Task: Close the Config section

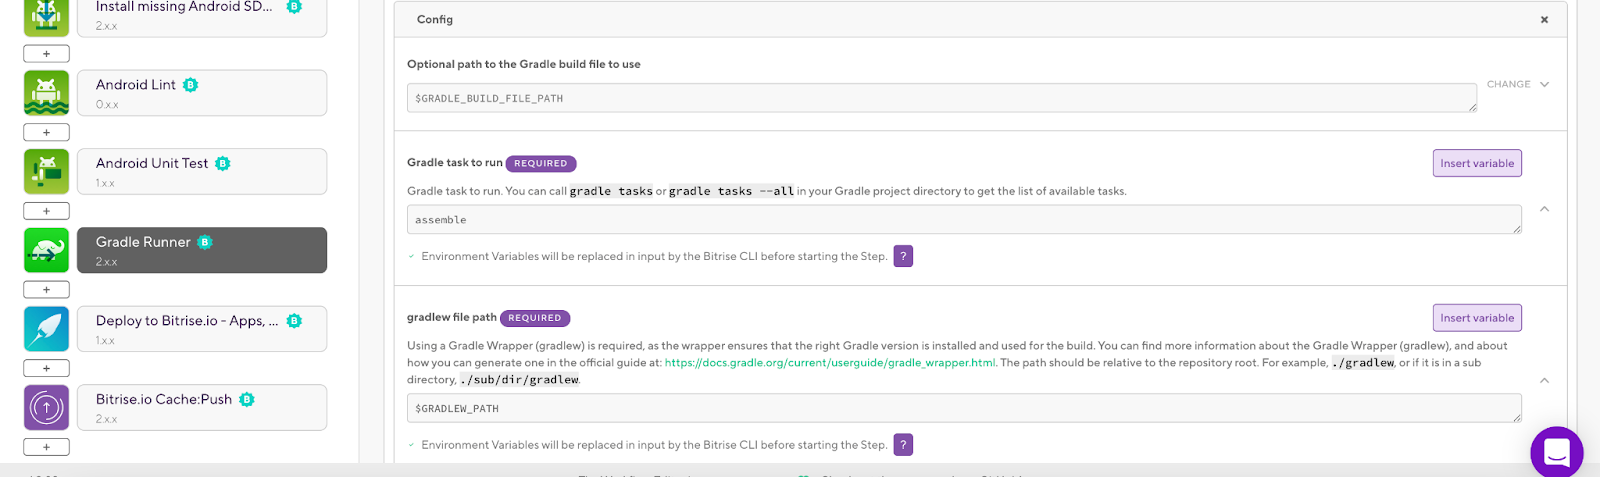Action: 1544,20
